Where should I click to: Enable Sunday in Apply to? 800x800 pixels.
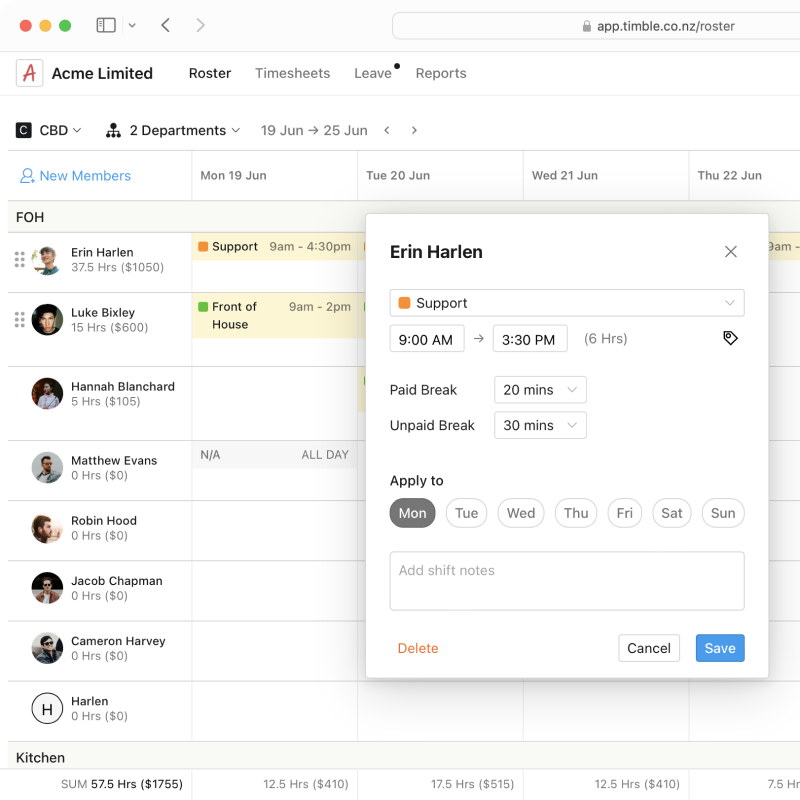pyautogui.click(x=722, y=513)
